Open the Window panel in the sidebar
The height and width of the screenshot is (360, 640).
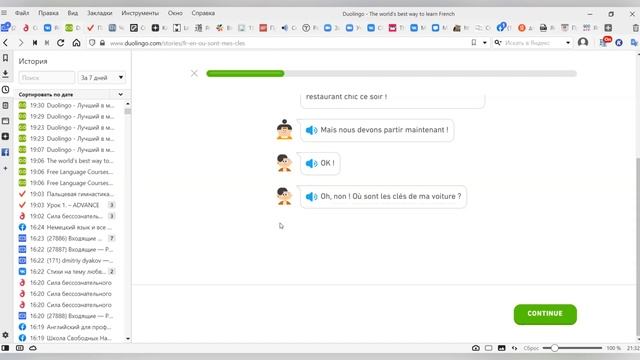point(5,121)
